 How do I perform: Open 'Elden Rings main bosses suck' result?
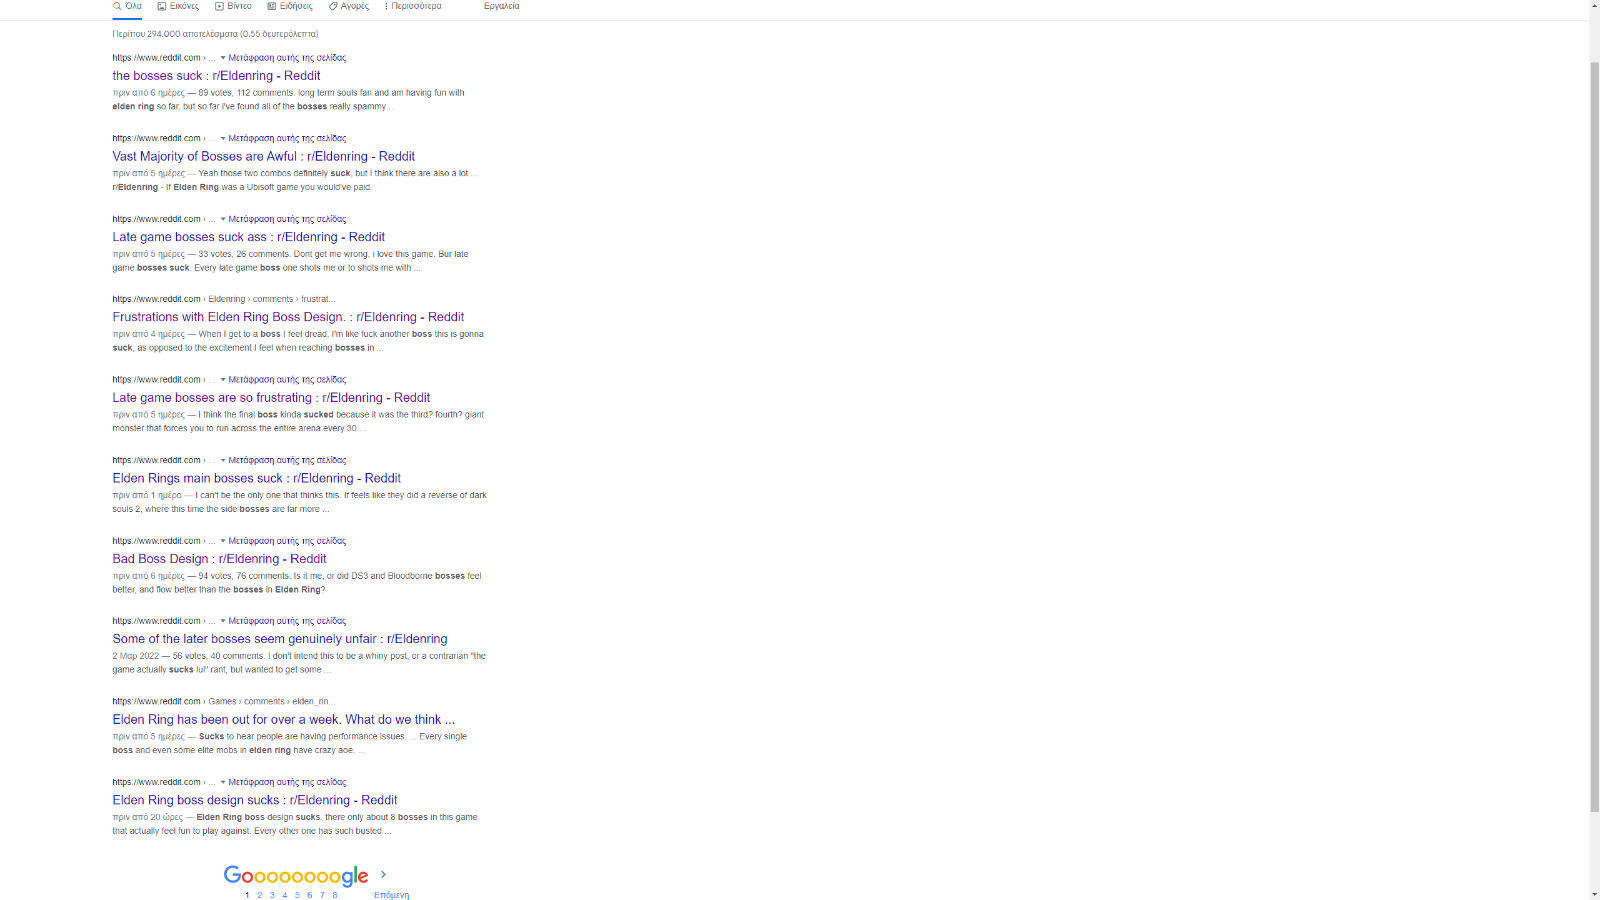[256, 479]
